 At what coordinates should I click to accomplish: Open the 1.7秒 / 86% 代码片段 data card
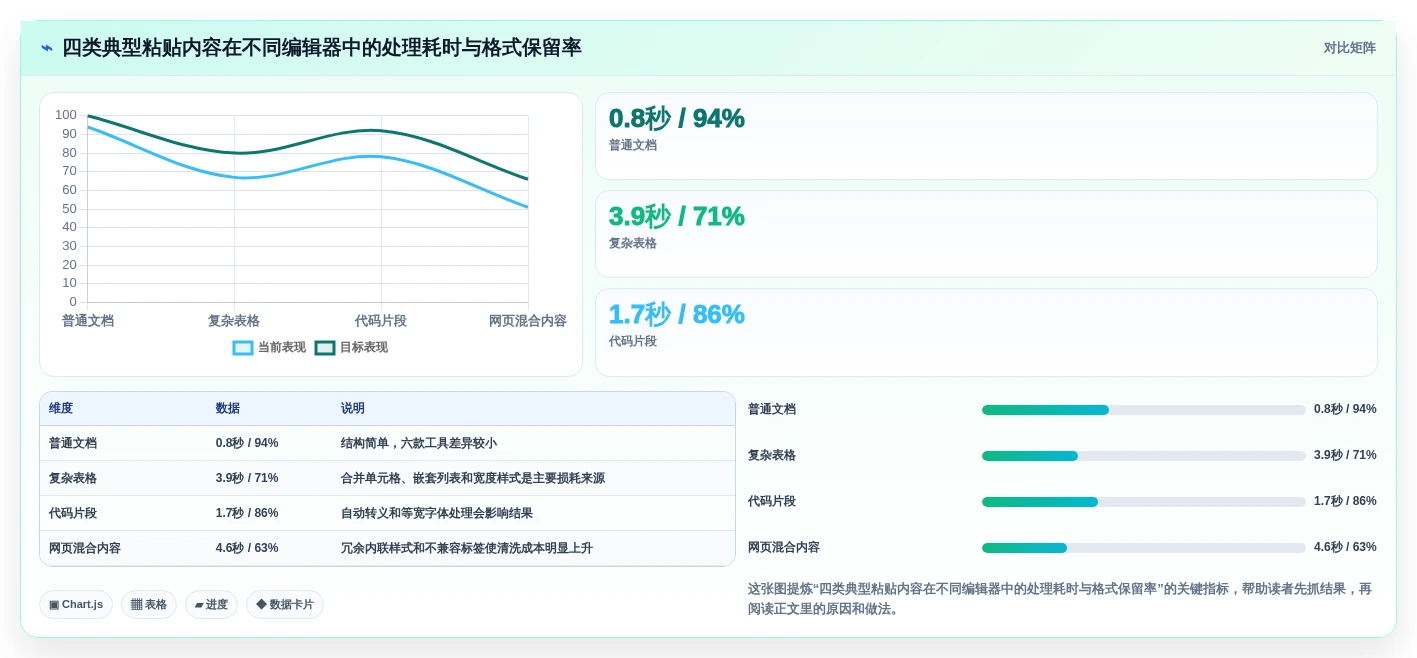pyautogui.click(x=986, y=332)
